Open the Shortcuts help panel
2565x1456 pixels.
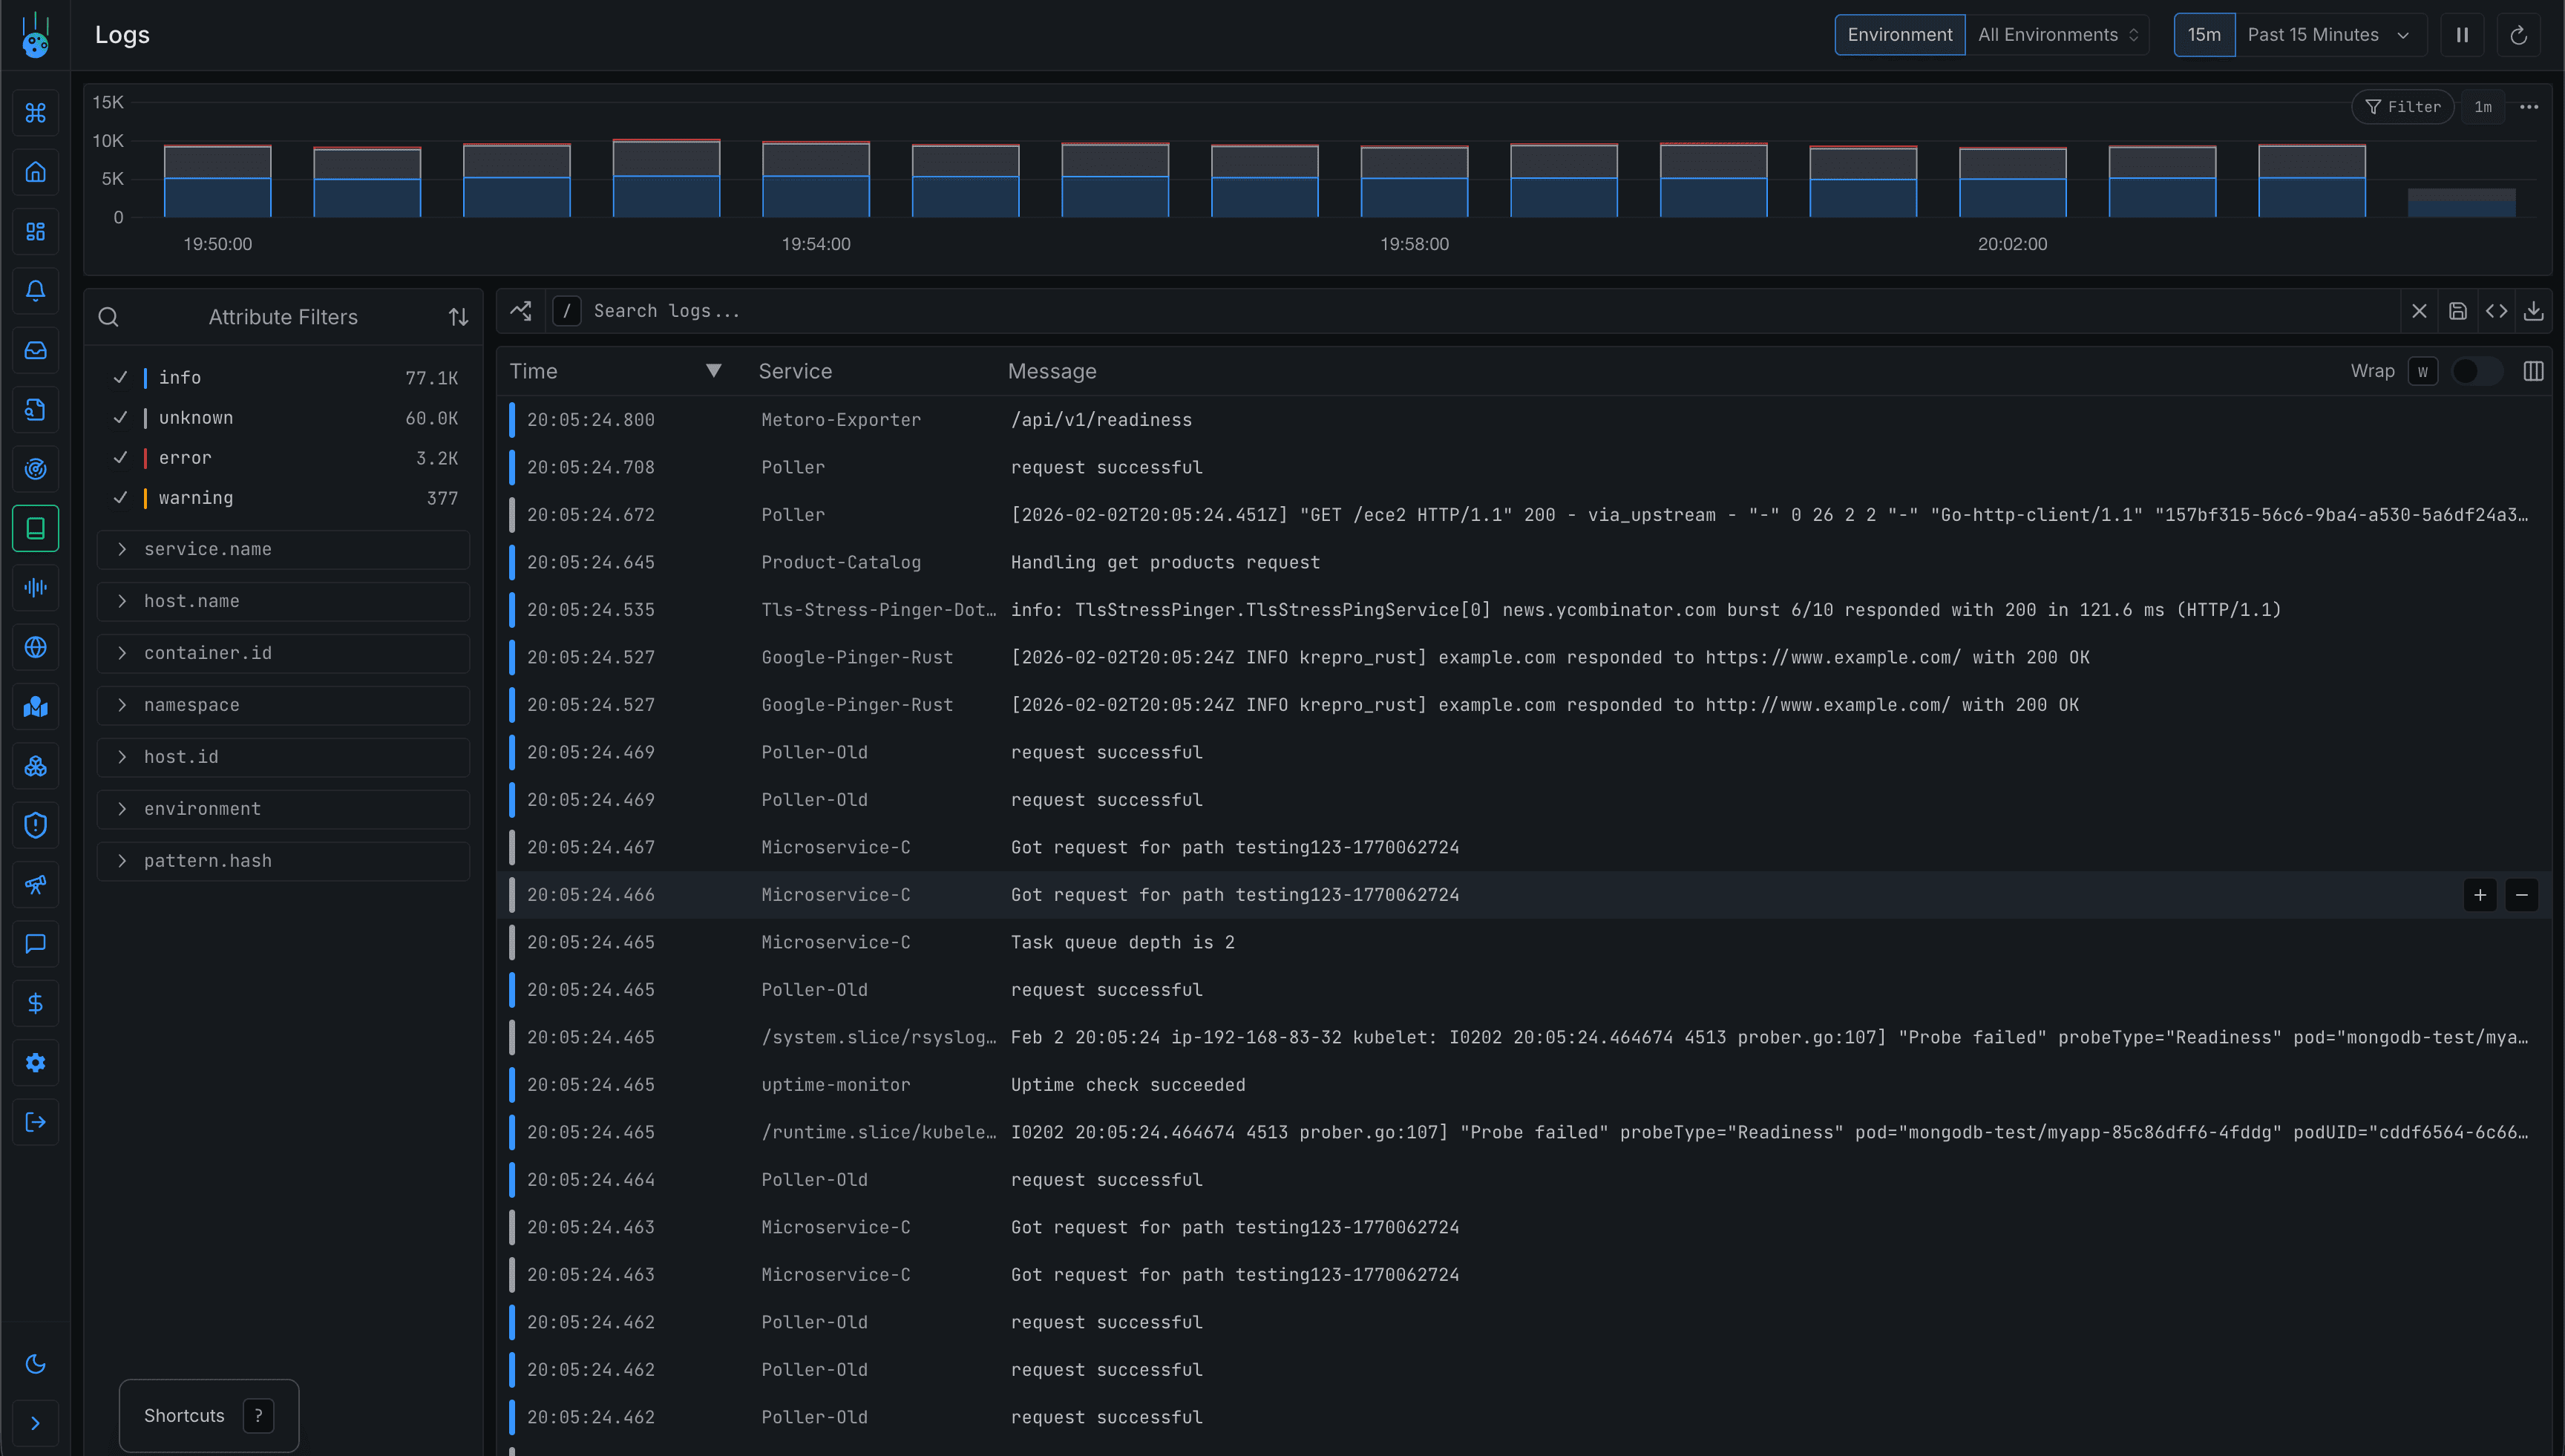pos(208,1415)
